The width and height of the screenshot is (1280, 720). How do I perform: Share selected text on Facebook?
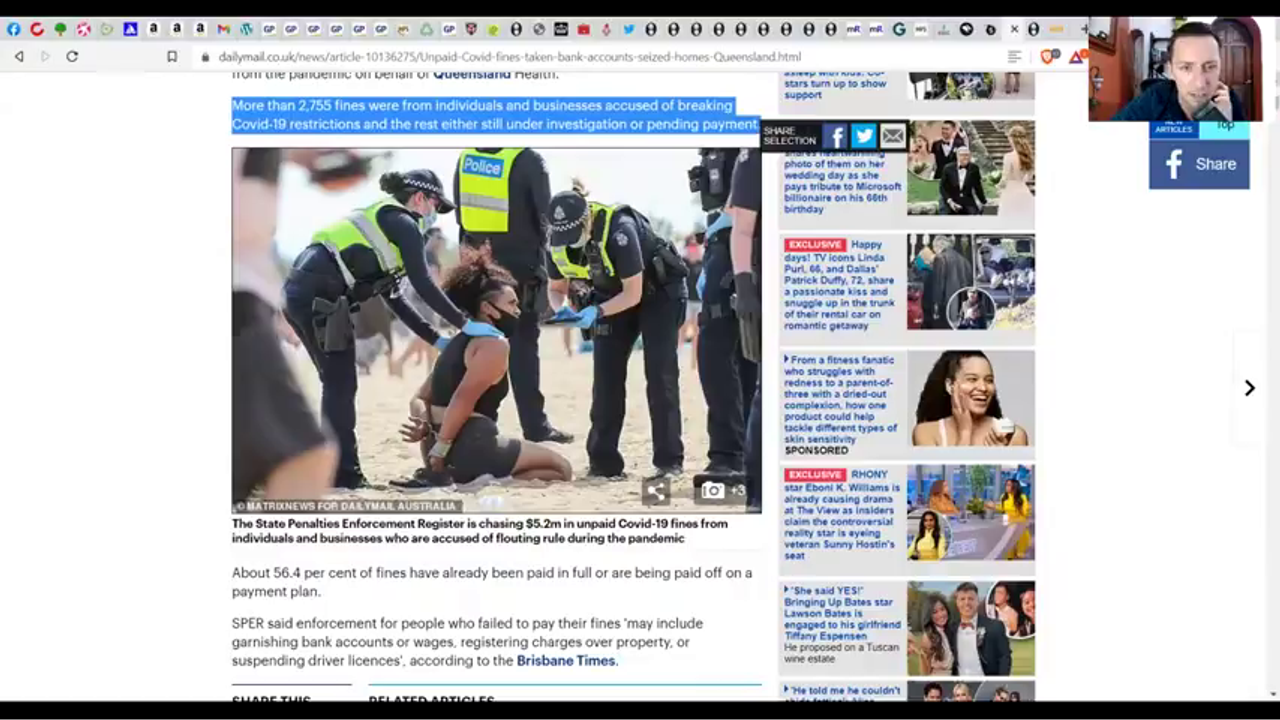pos(834,136)
